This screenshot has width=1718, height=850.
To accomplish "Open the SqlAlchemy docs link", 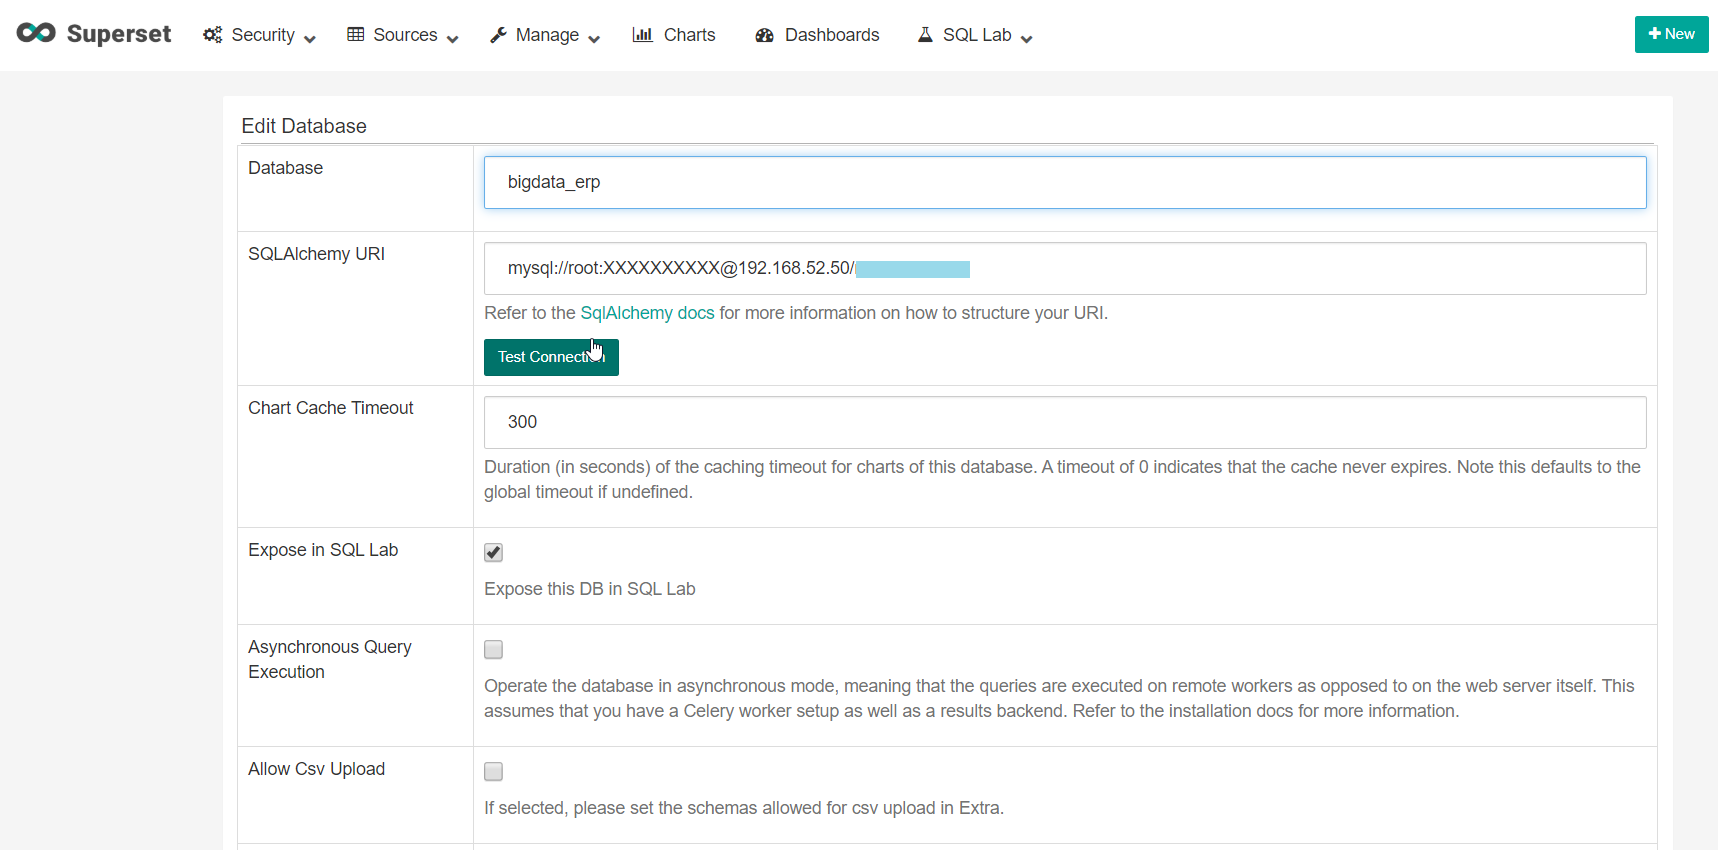I will [647, 313].
